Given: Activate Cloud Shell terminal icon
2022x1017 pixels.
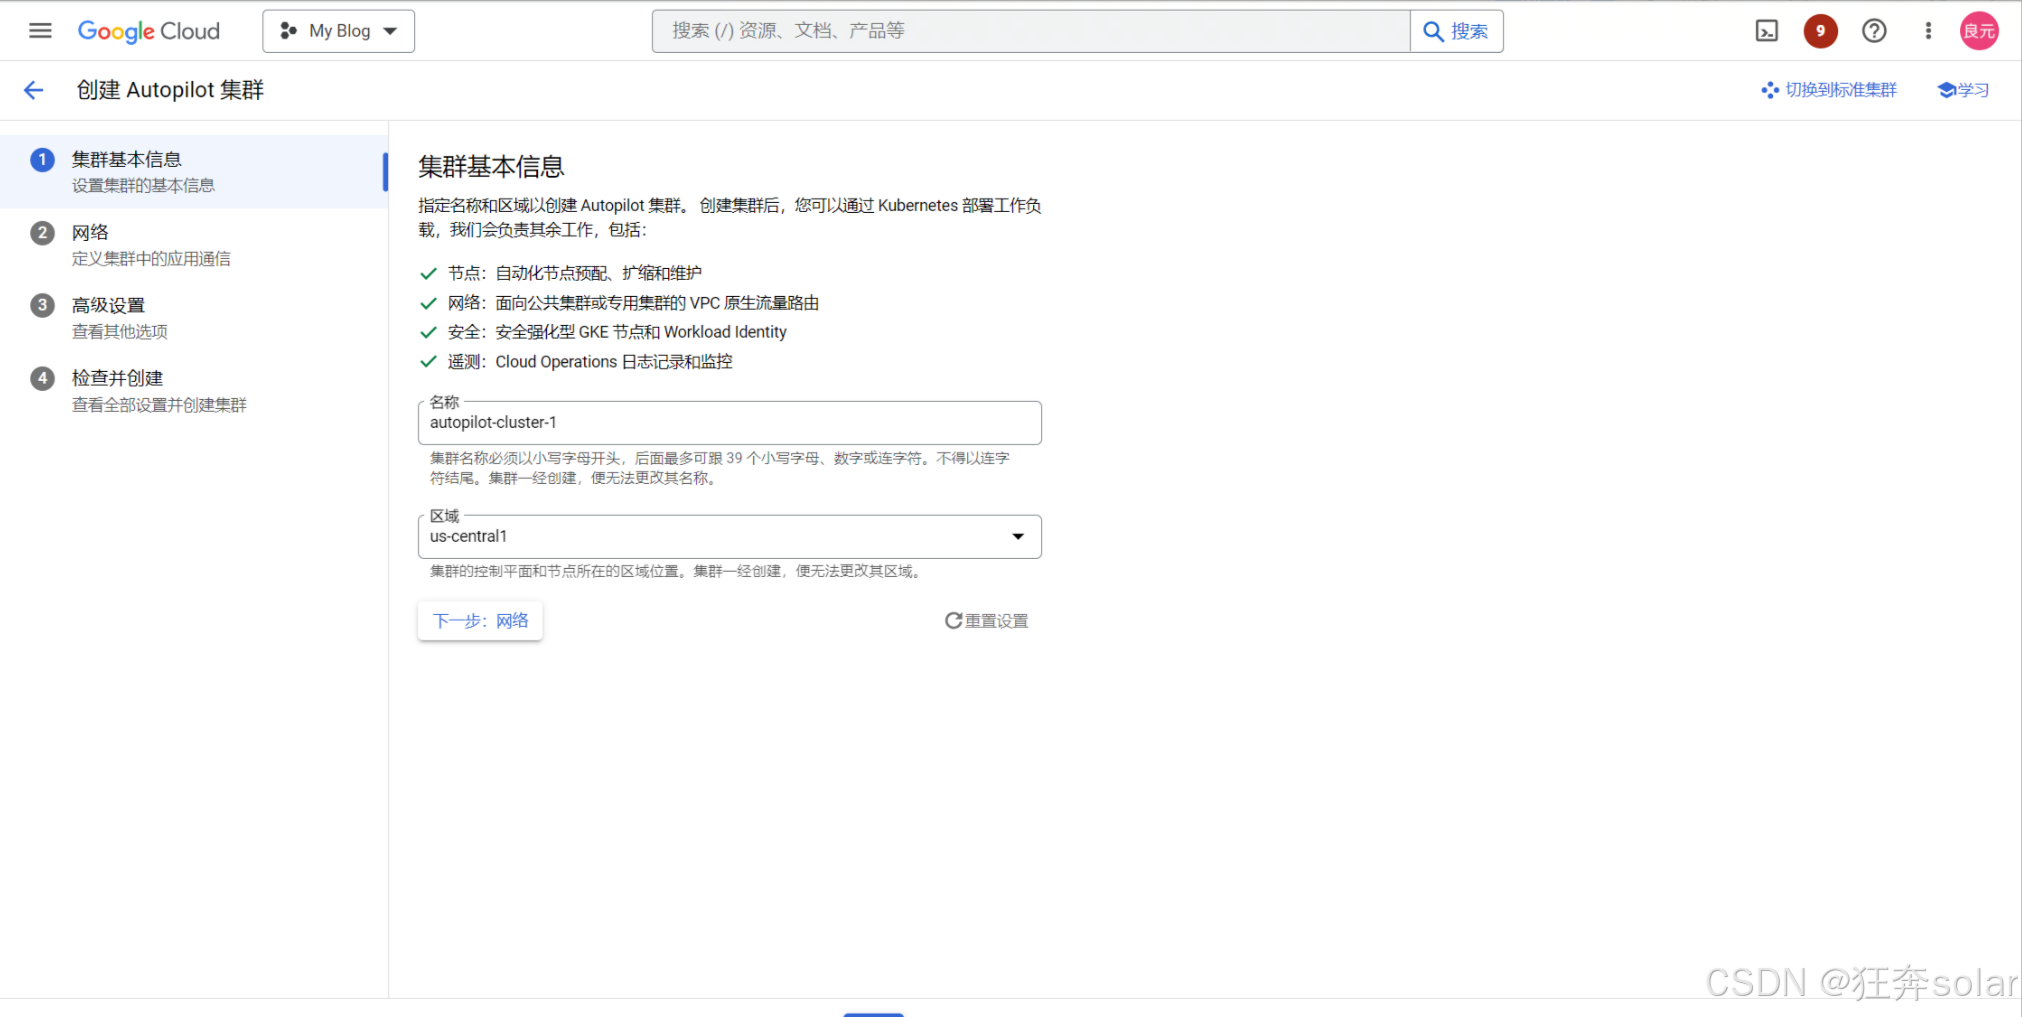Looking at the screenshot, I should pyautogui.click(x=1767, y=31).
